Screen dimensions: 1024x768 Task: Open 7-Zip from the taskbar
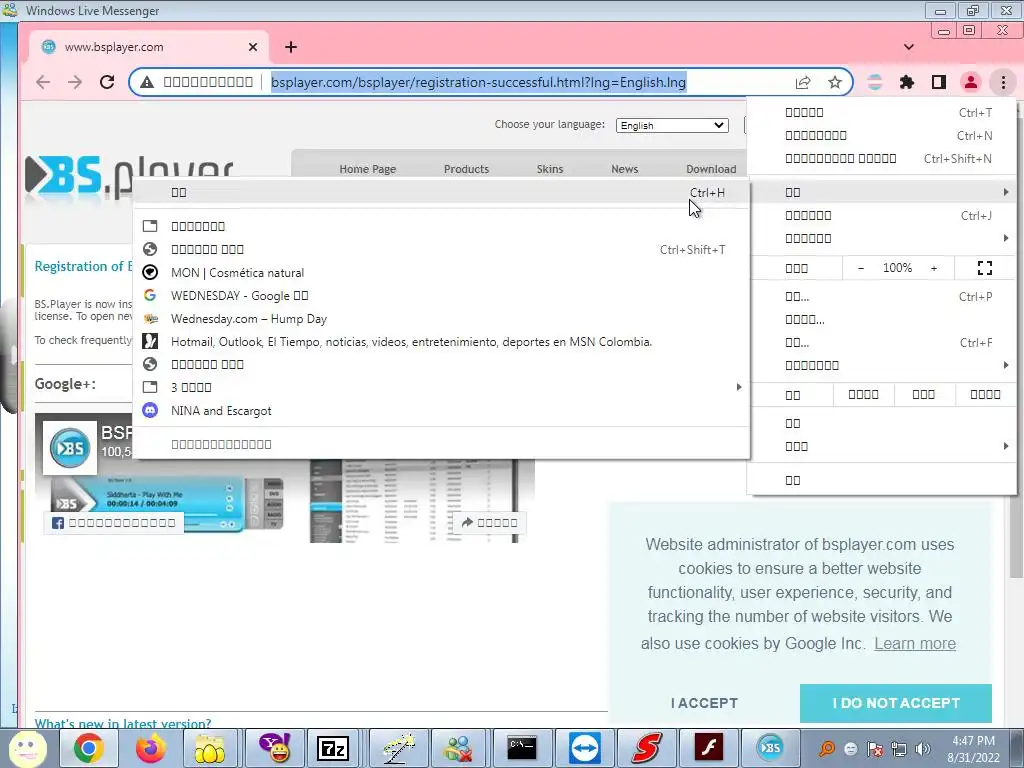point(332,748)
